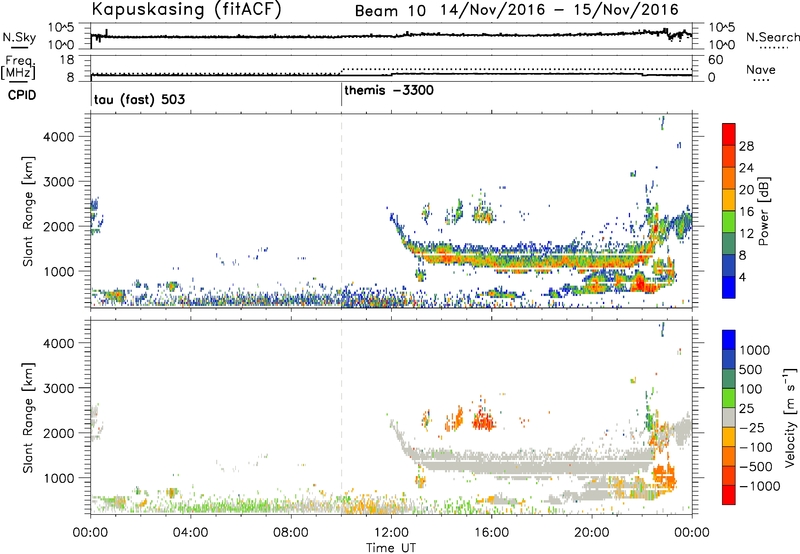Click the 'Slant Range [km]' label of the power panel
This screenshot has height=554, width=800.
coord(28,211)
